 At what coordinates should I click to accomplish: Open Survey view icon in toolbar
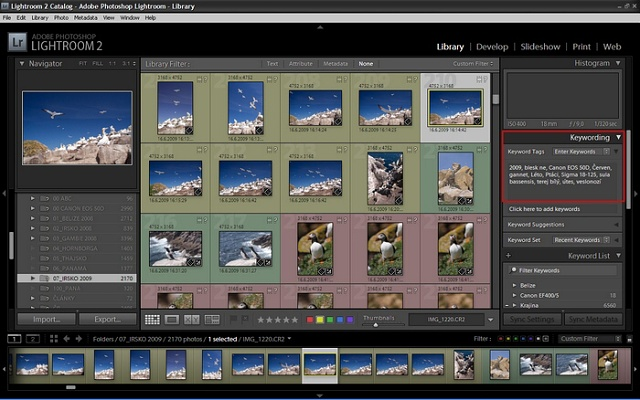tap(212, 320)
